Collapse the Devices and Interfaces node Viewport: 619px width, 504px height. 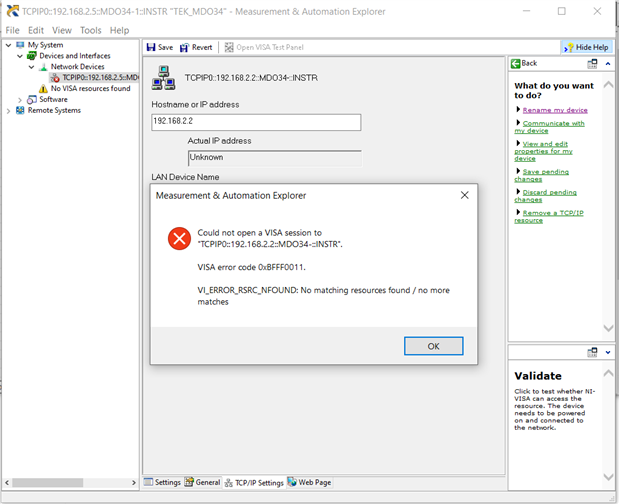[20, 56]
